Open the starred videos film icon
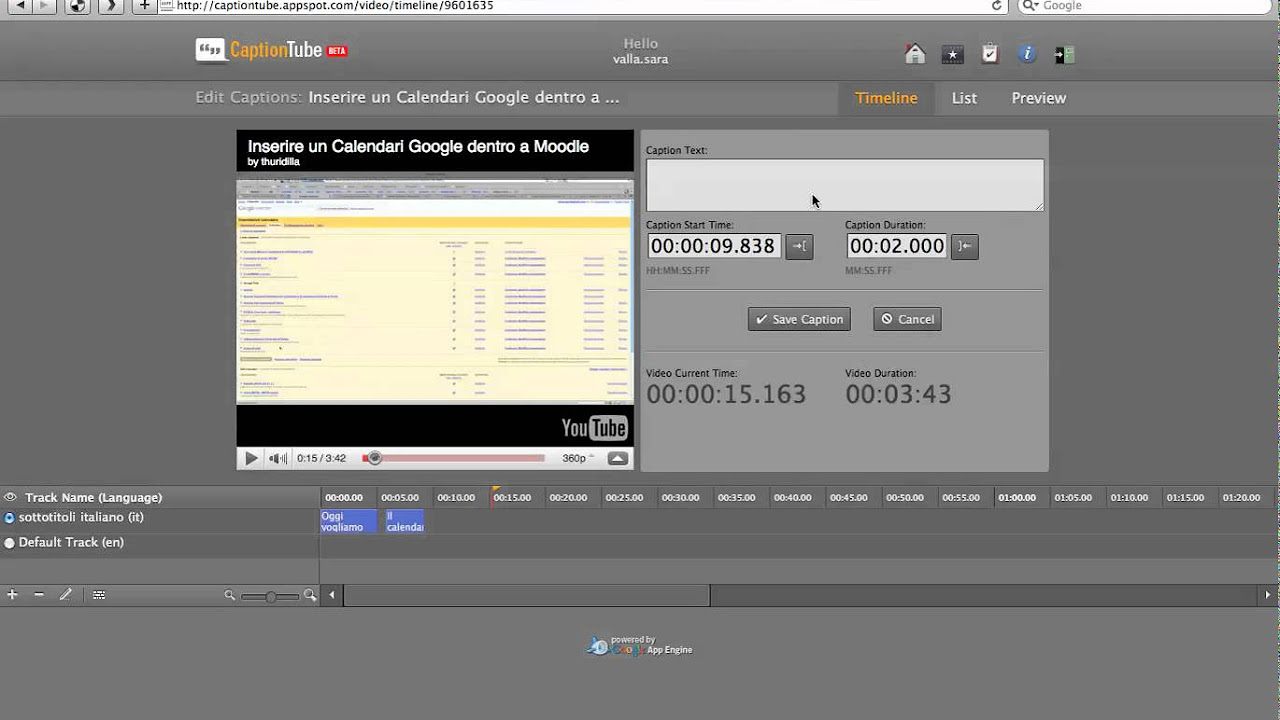This screenshot has height=720, width=1280. 953,54
